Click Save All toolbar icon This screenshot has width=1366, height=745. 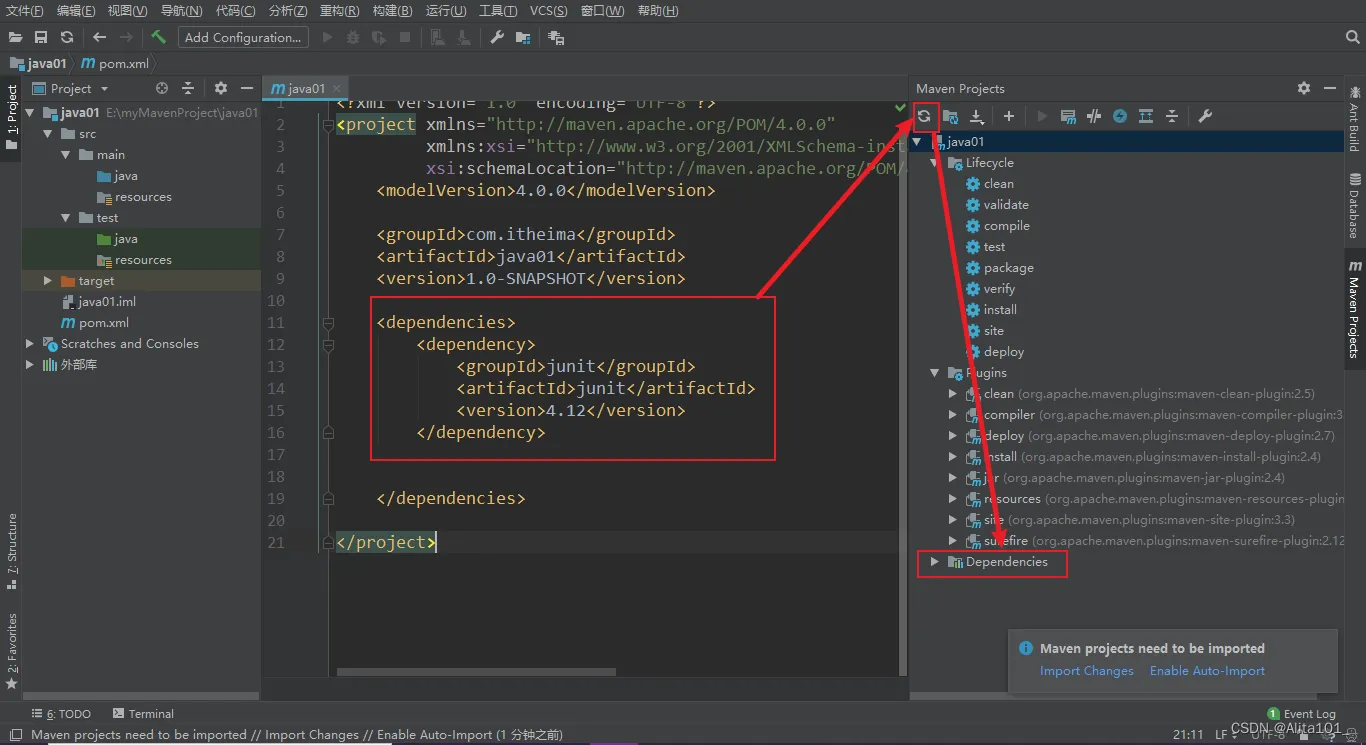click(41, 37)
